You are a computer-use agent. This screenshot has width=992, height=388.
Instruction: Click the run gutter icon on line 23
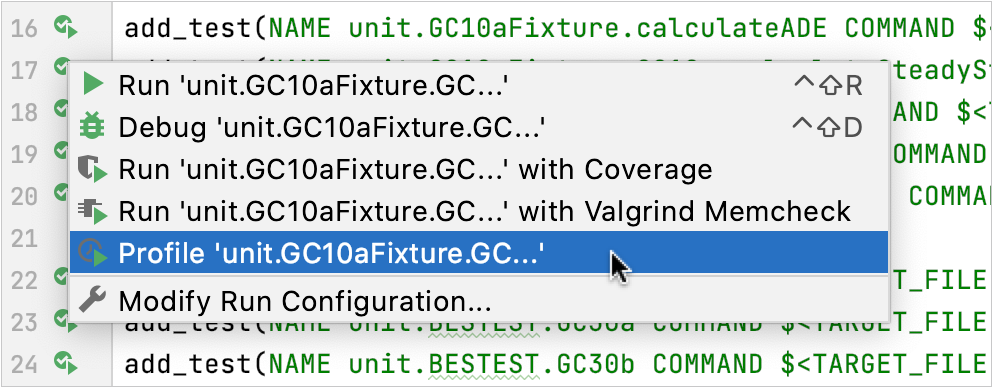point(65,321)
